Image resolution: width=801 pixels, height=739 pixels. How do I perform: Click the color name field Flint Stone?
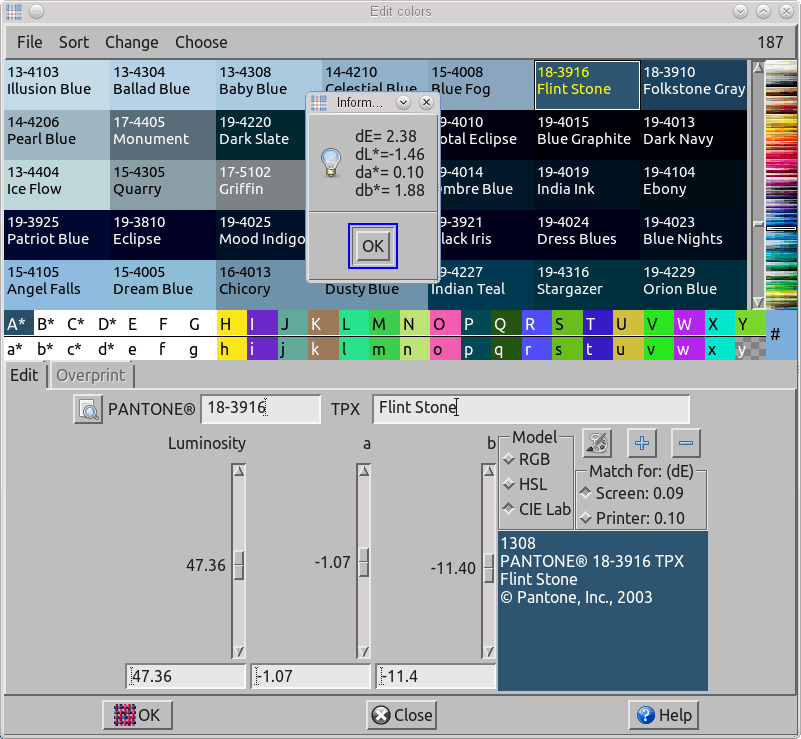point(531,409)
